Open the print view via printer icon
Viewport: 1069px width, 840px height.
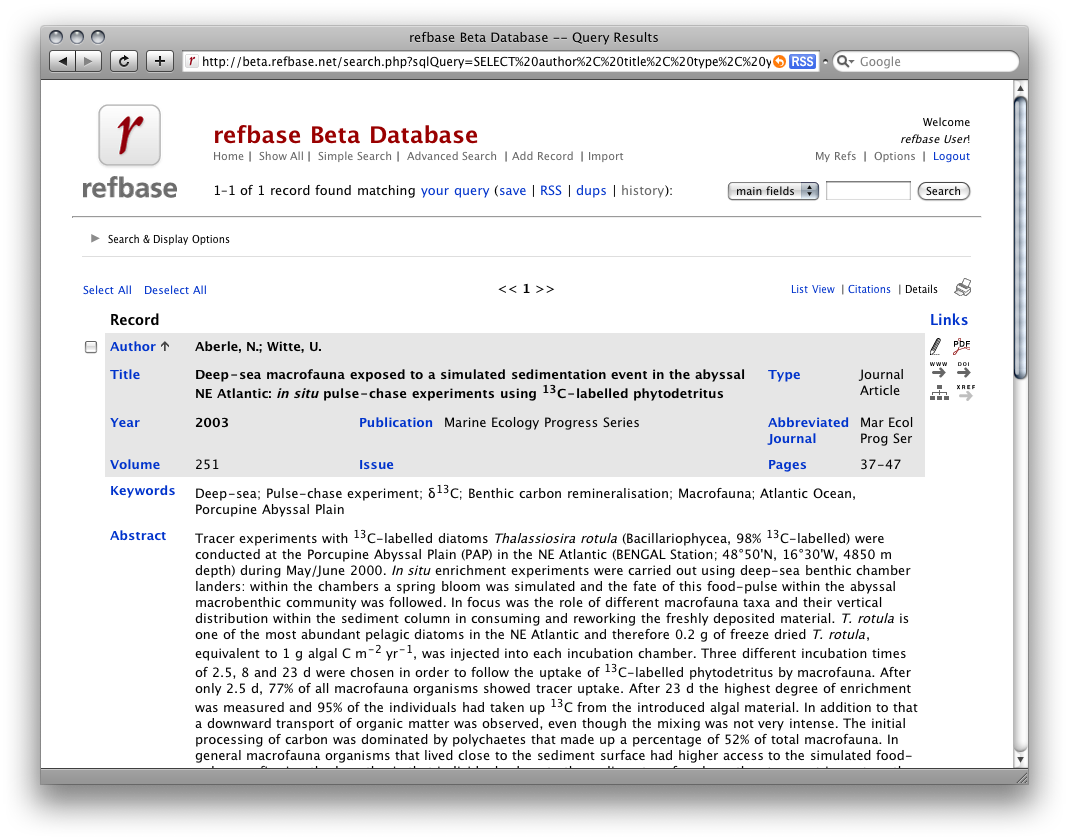click(963, 288)
